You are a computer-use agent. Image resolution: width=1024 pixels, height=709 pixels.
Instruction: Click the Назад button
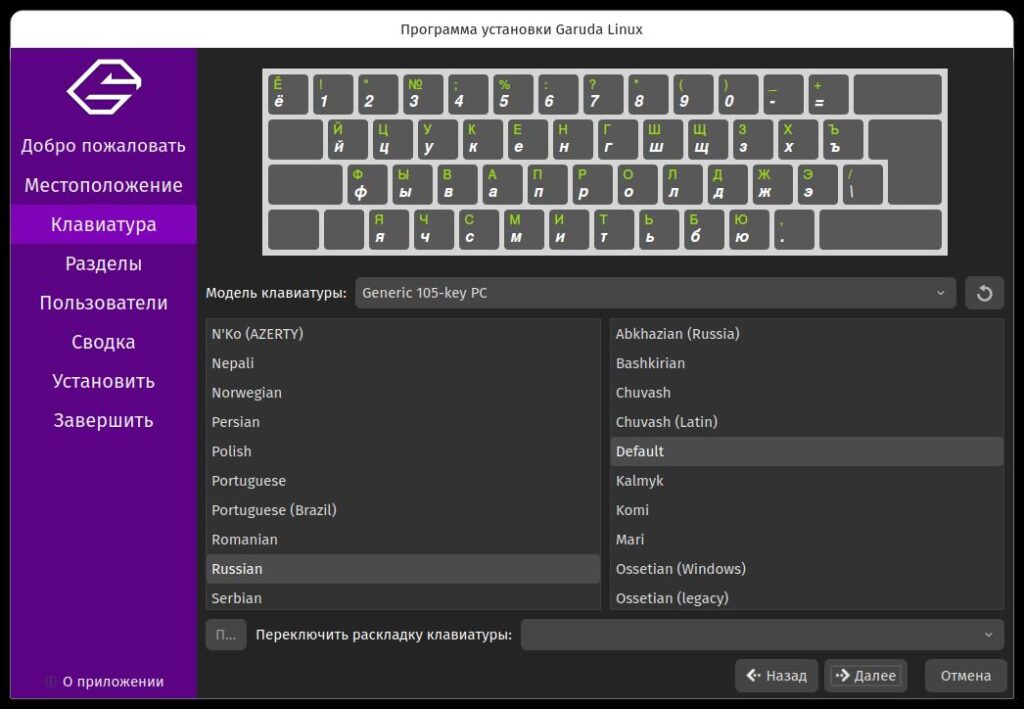click(776, 676)
